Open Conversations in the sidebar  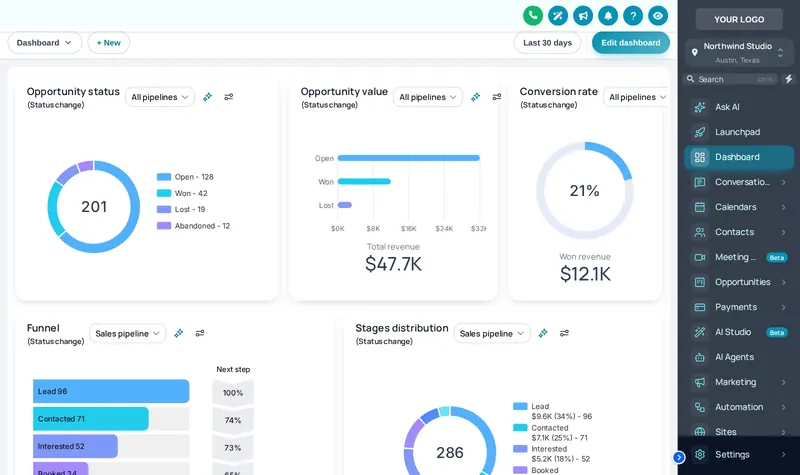tap(739, 182)
